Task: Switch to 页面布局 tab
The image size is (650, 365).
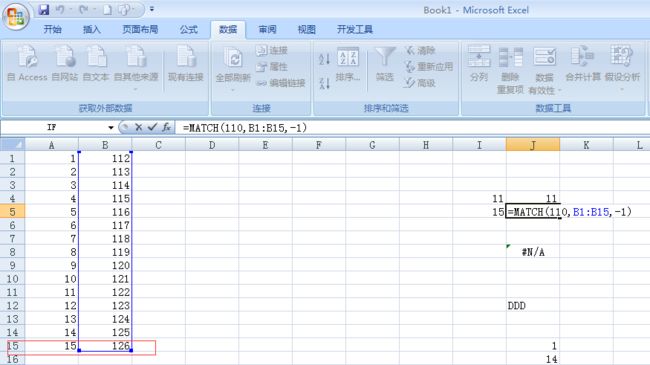Action: [140, 29]
